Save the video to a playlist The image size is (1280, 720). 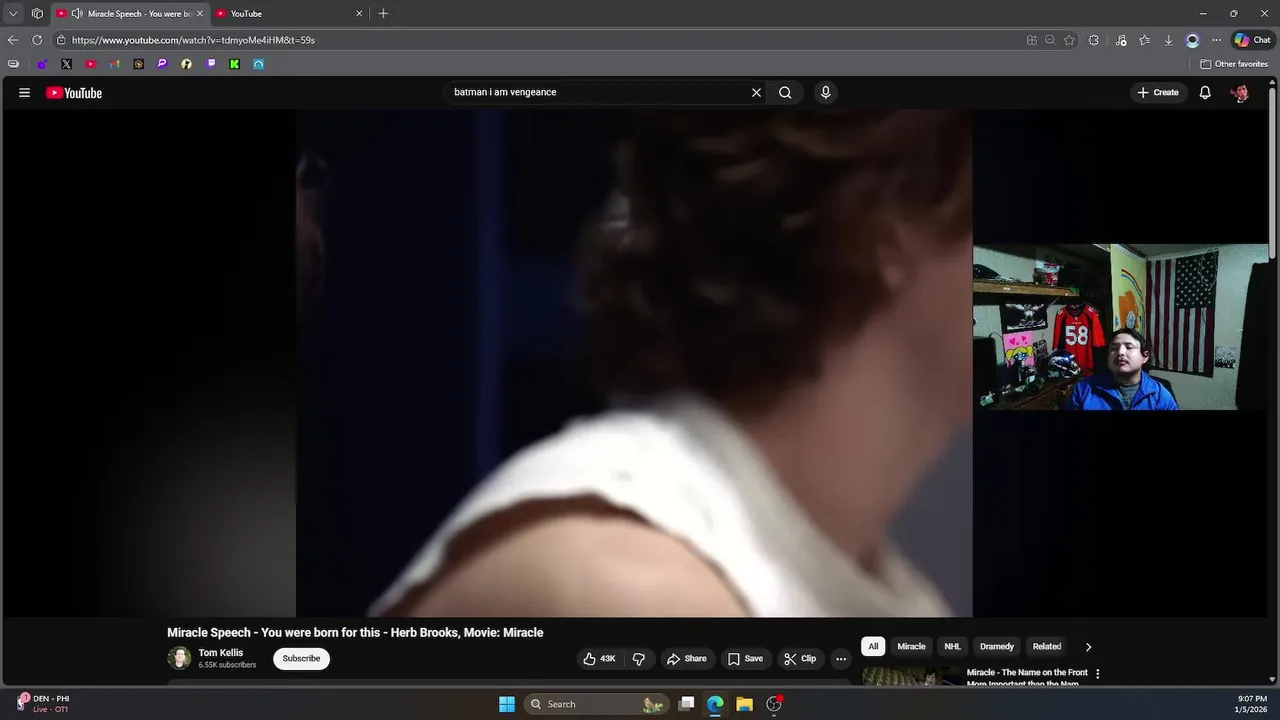pos(746,658)
